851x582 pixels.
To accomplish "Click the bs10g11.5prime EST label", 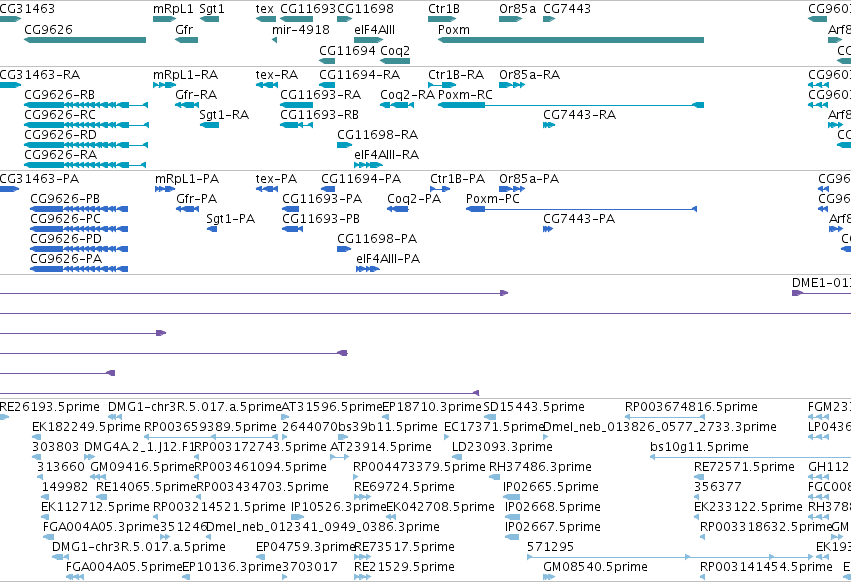I will pyautogui.click(x=700, y=447).
